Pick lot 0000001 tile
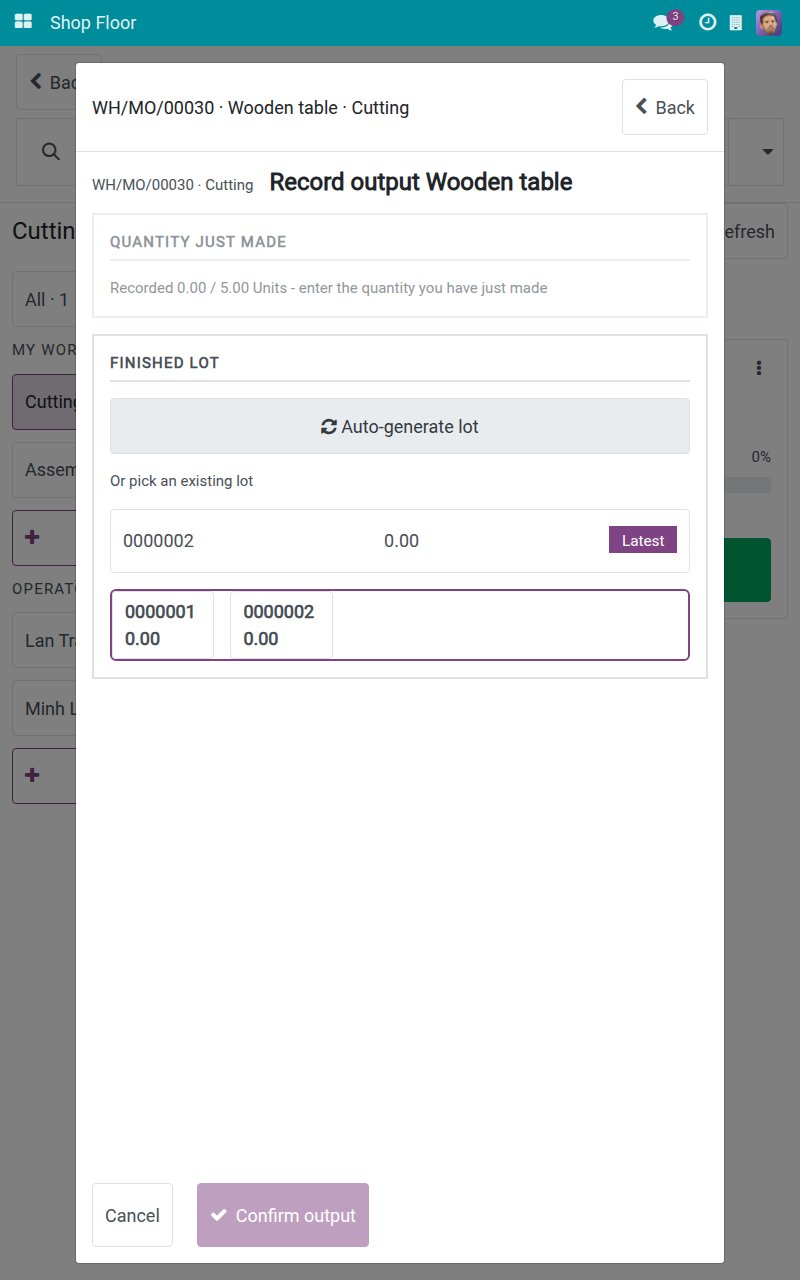The width and height of the screenshot is (800, 1280). coord(162,625)
